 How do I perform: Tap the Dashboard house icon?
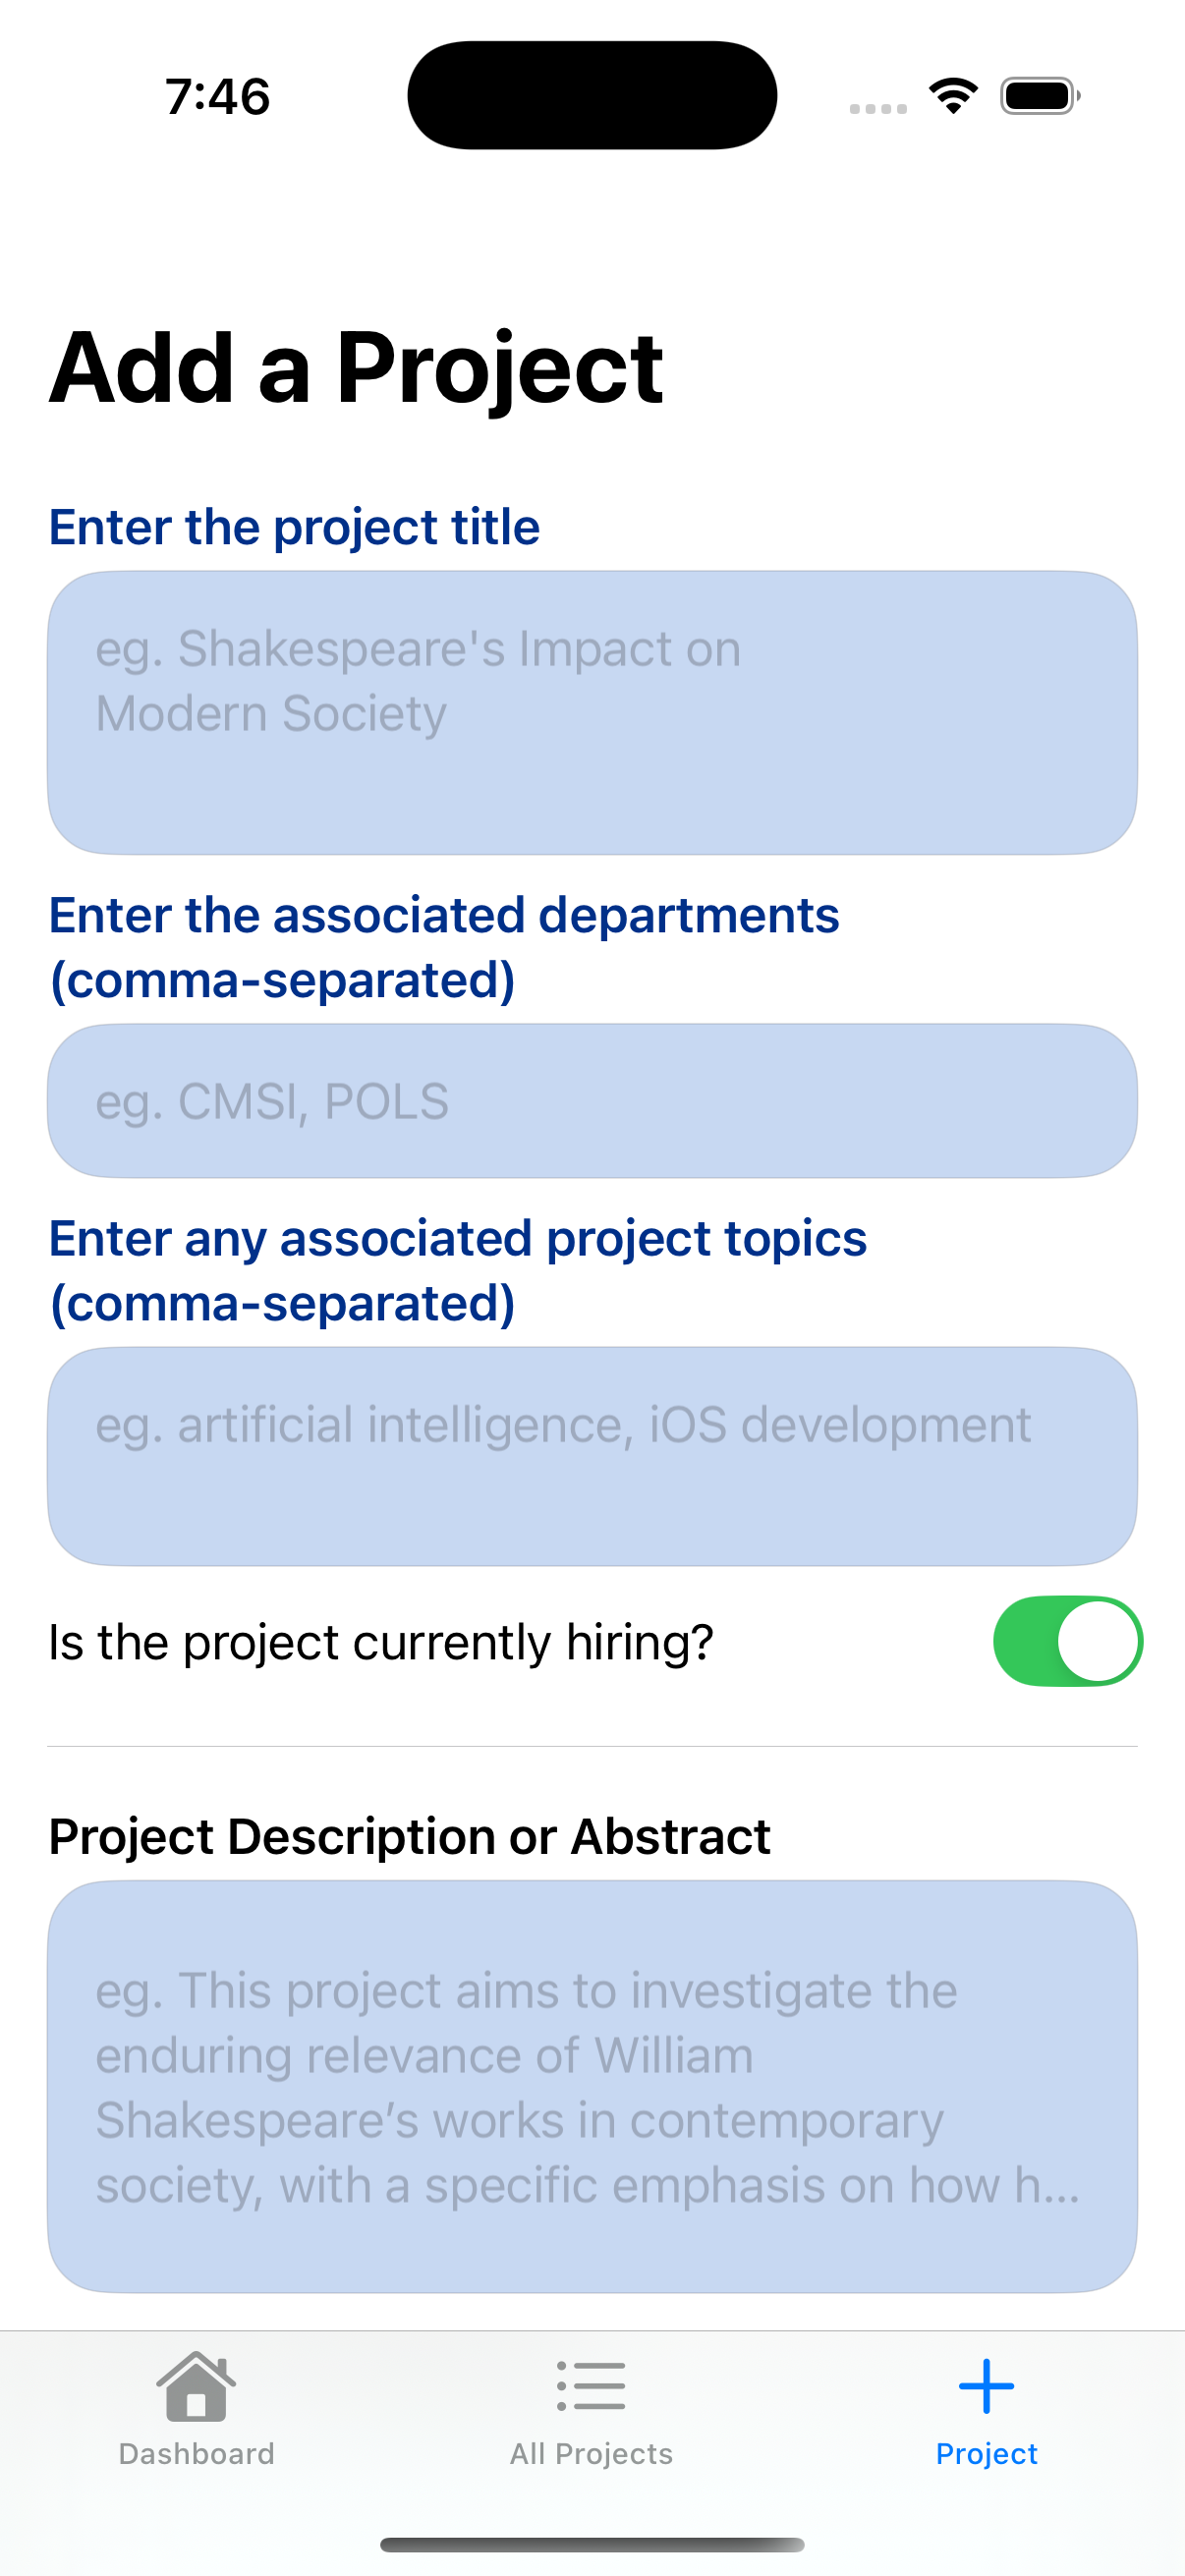coord(196,2386)
